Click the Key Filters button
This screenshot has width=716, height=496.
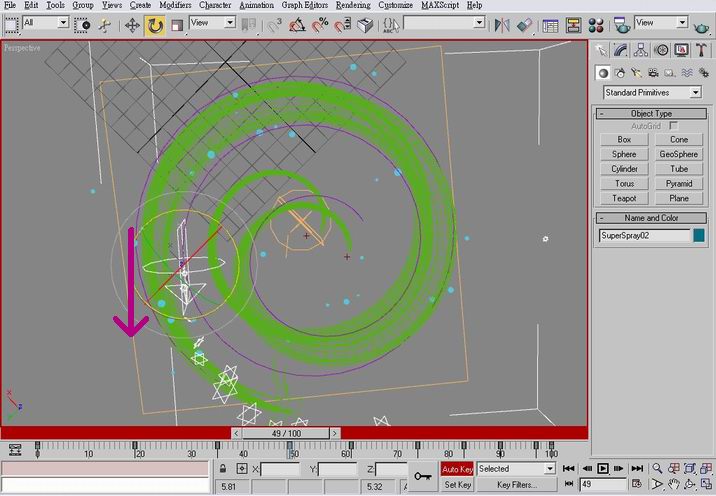[x=517, y=485]
